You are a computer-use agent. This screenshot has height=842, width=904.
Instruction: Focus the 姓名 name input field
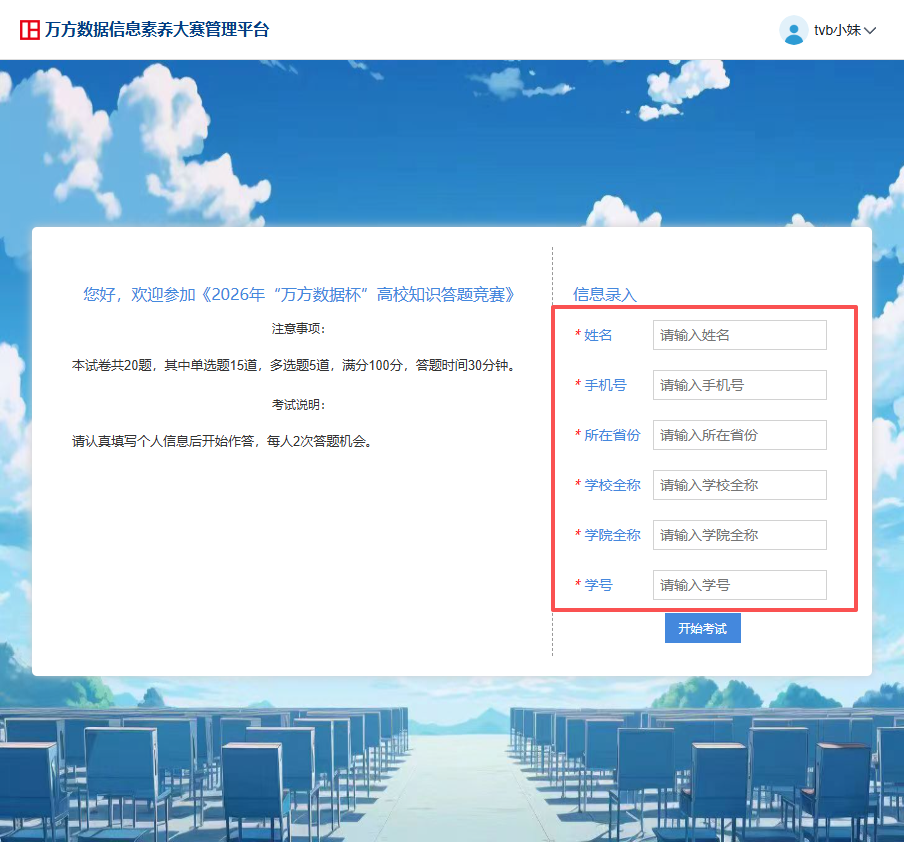tap(739, 335)
